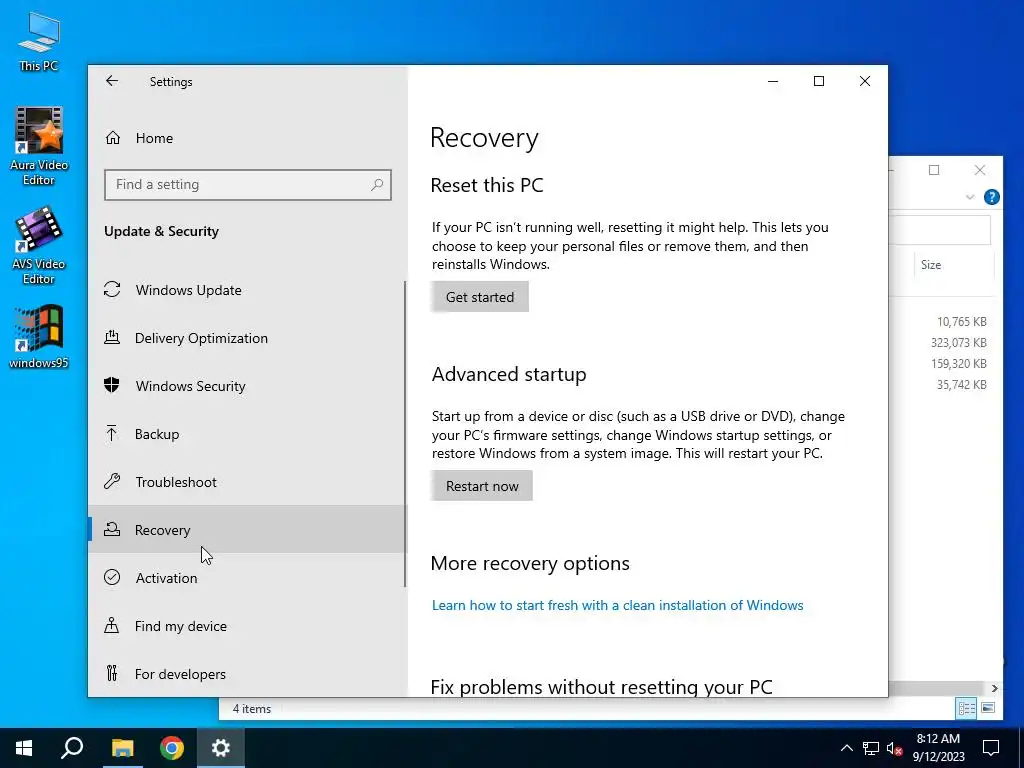Image resolution: width=1024 pixels, height=768 pixels.
Task: Click Restart now under Advanced startup
Action: 482,486
